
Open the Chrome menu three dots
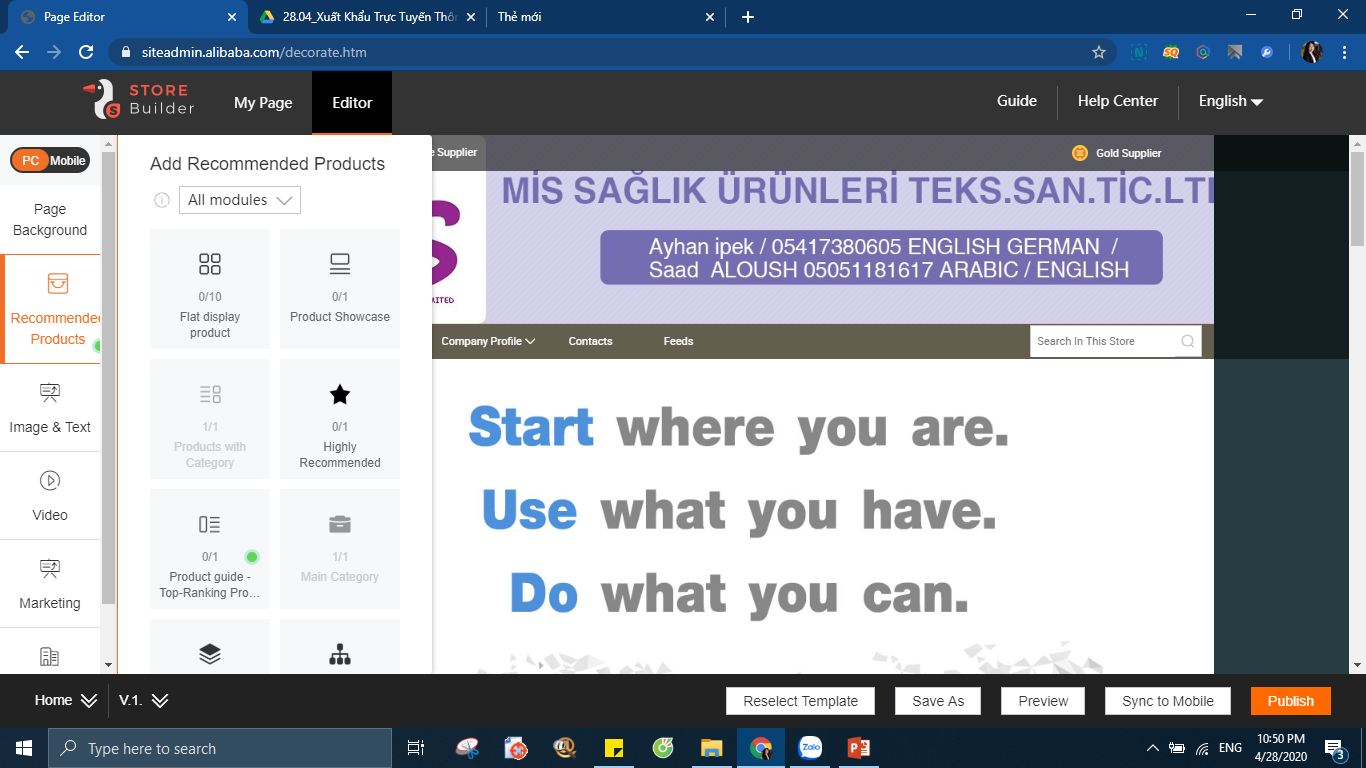pos(1344,52)
